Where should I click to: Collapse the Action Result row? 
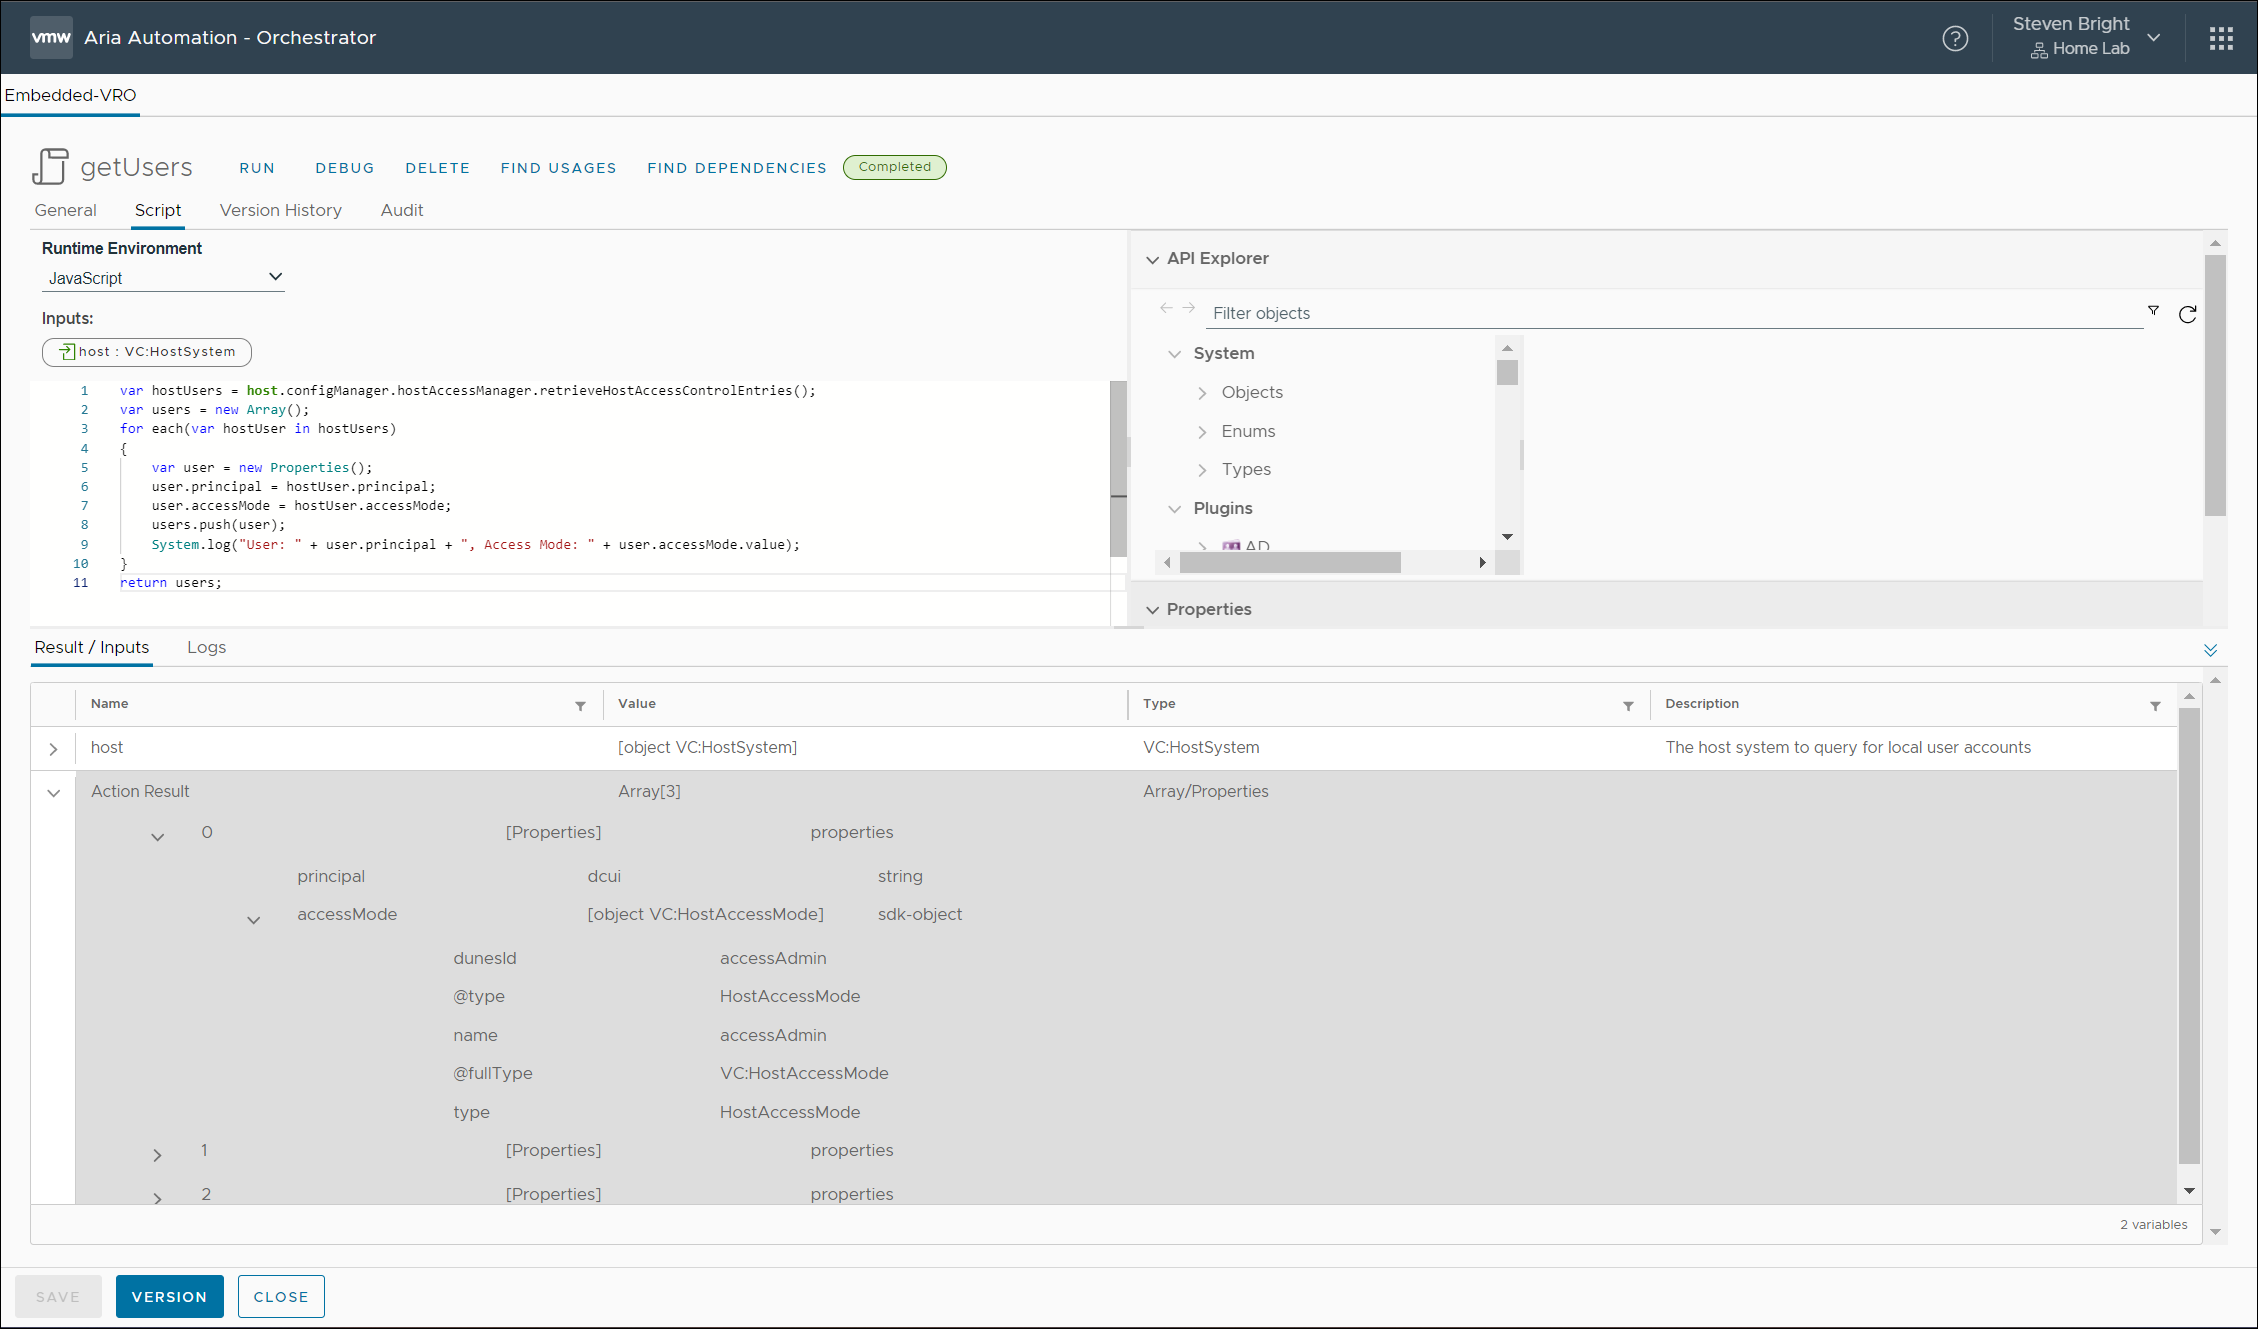click(x=54, y=793)
